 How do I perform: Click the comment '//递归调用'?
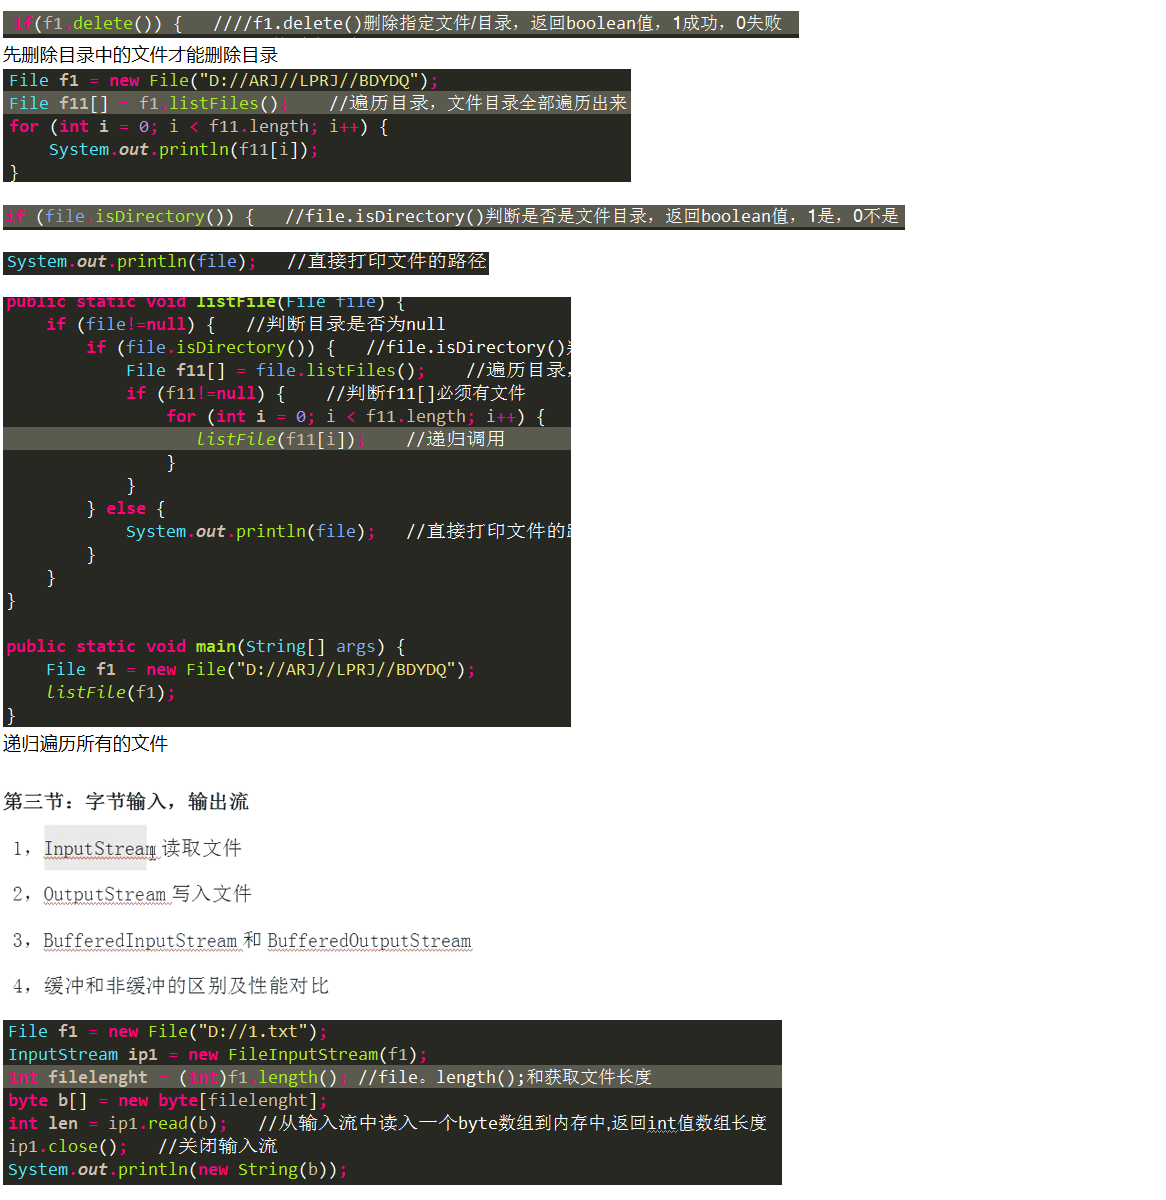[456, 439]
